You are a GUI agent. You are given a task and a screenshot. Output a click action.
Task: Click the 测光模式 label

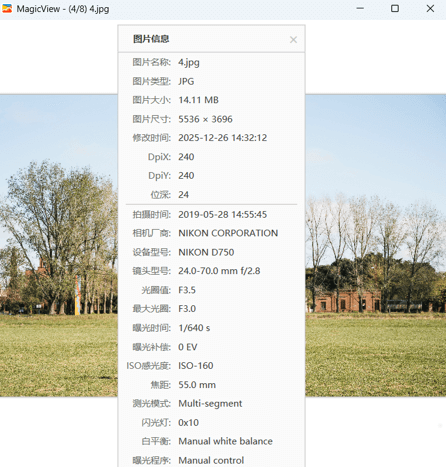152,404
